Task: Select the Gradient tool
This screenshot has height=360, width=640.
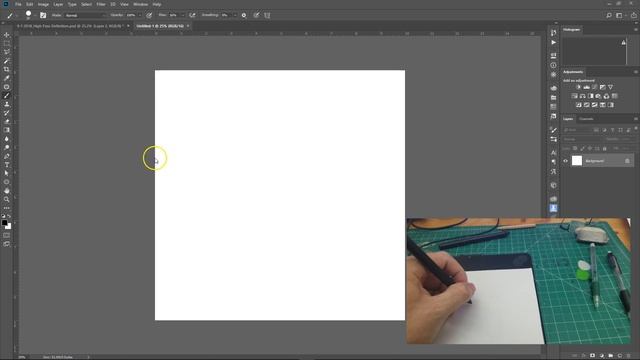Action: (7, 130)
